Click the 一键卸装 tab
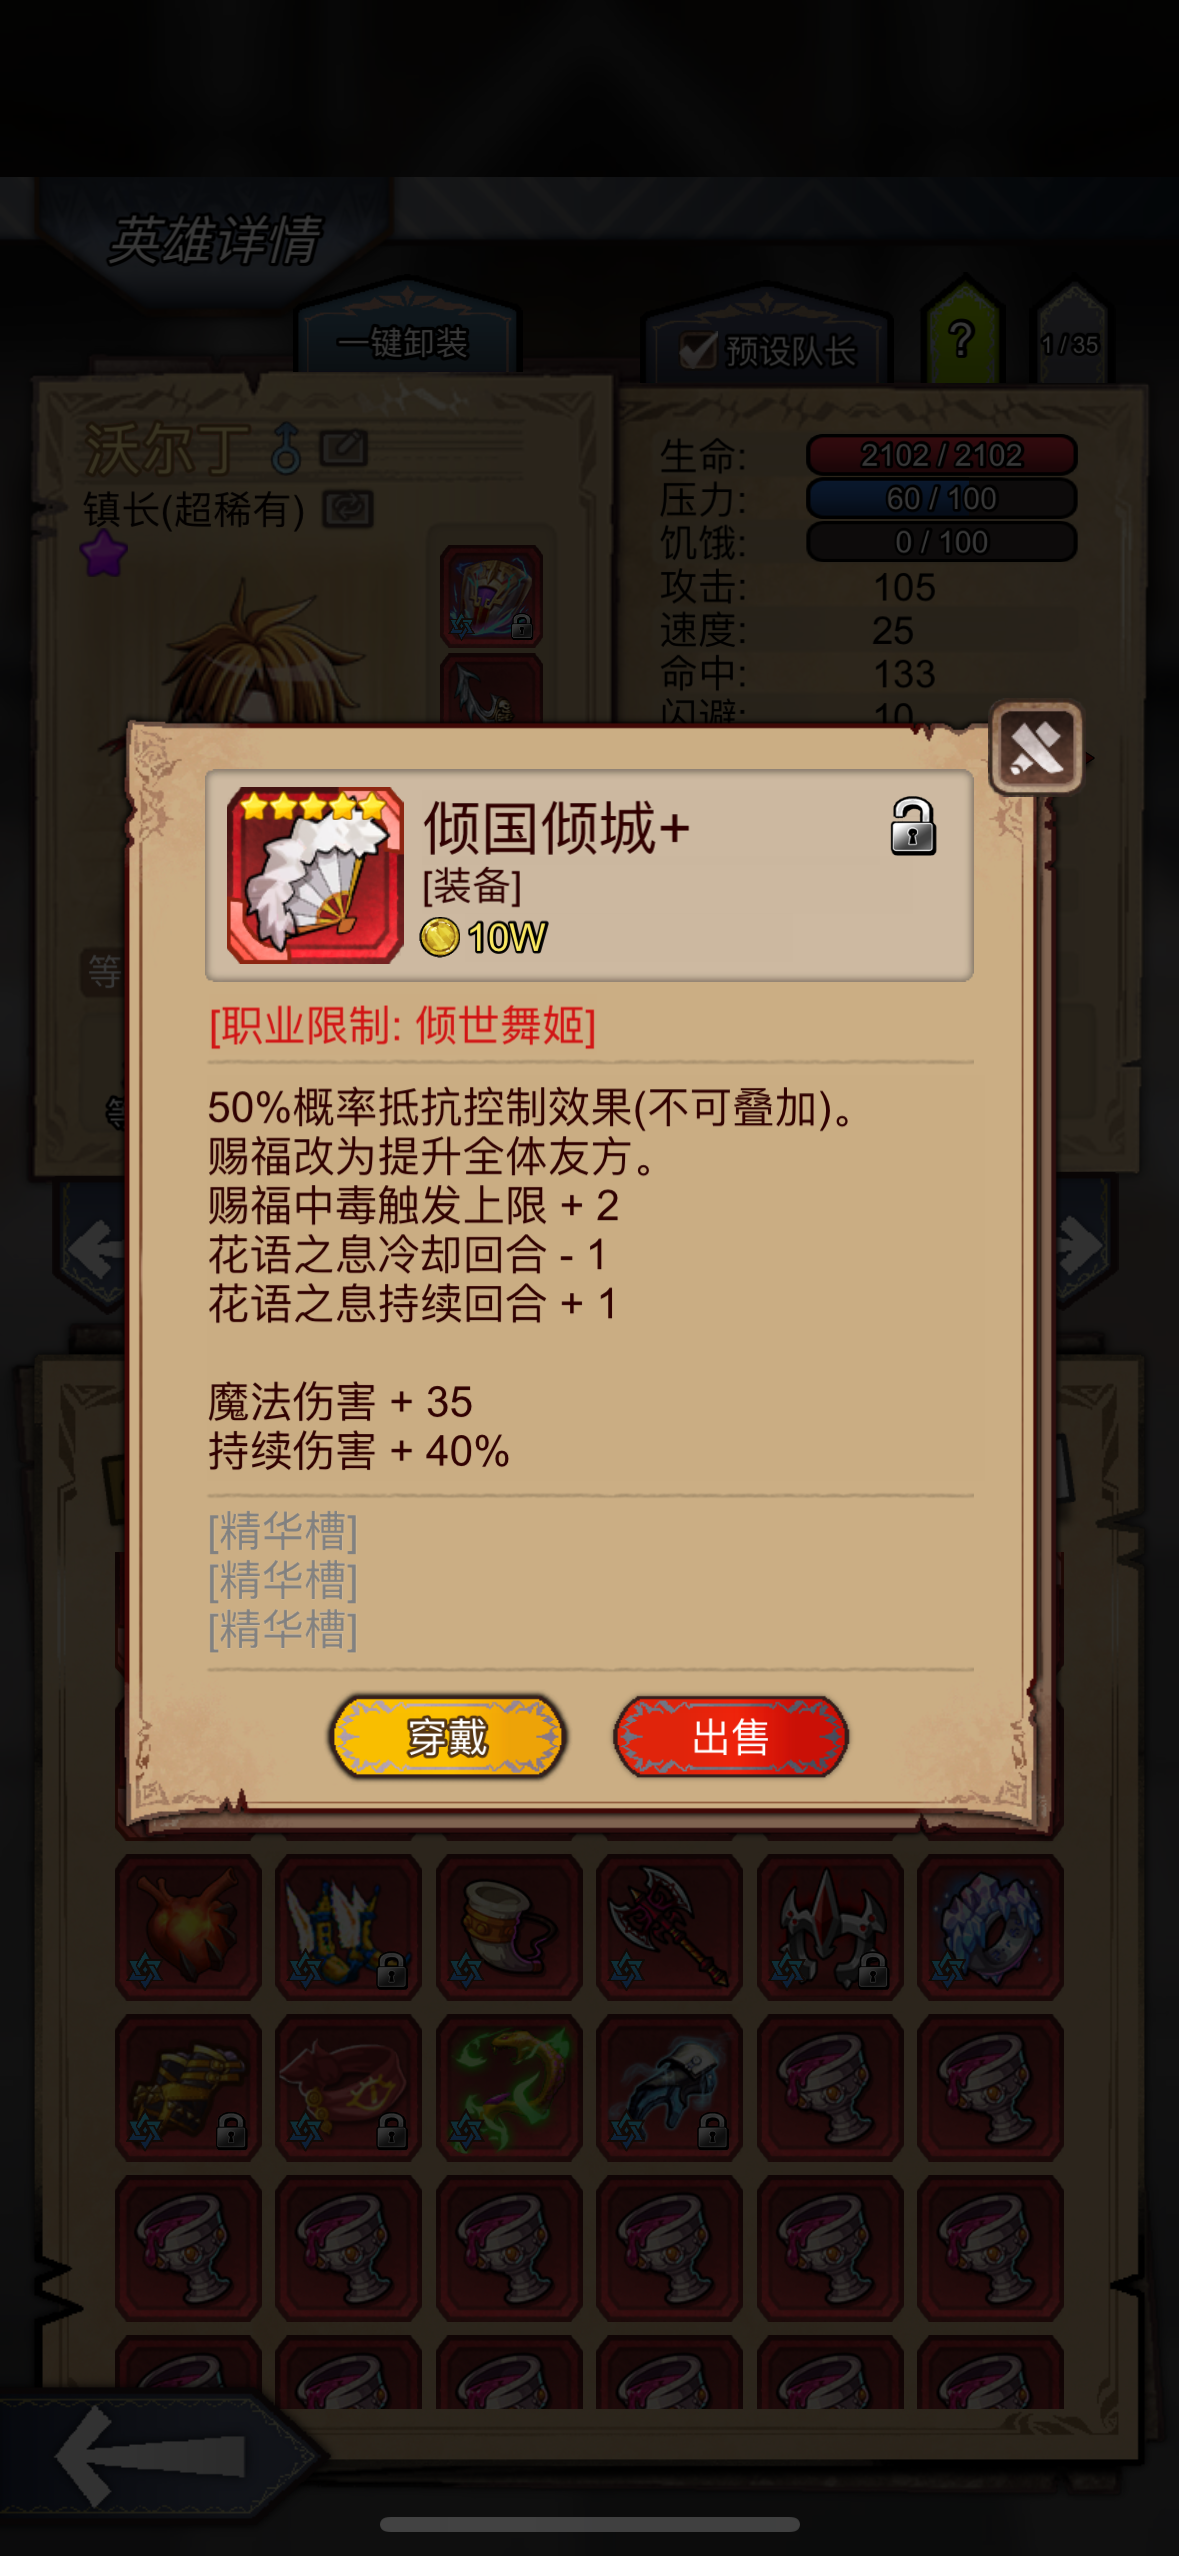The image size is (1179, 2556). click(x=404, y=343)
